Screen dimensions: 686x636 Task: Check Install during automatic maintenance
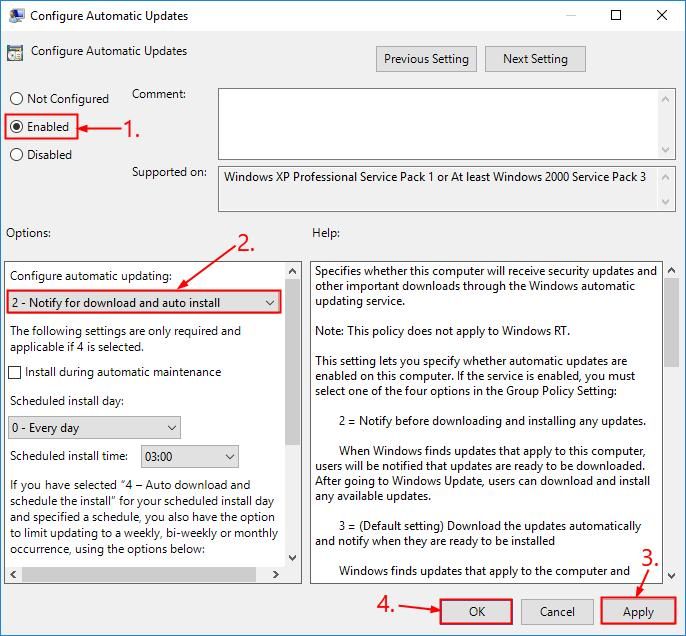tap(15, 372)
